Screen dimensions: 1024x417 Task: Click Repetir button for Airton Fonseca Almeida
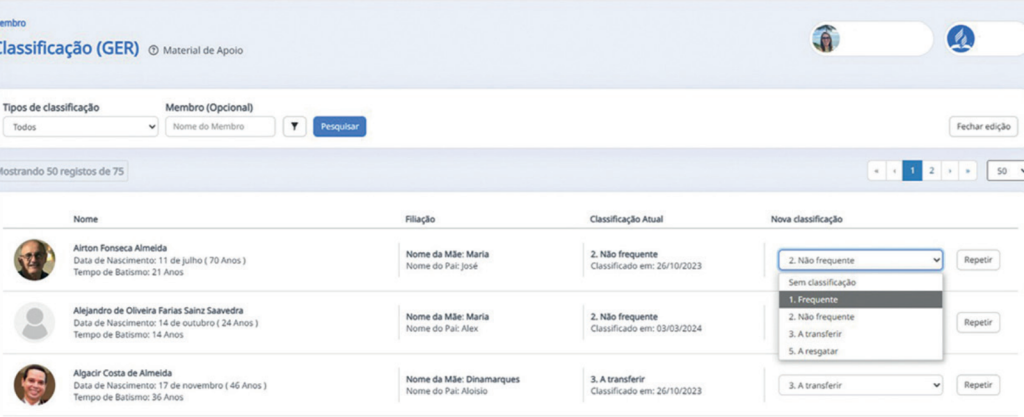pos(977,260)
